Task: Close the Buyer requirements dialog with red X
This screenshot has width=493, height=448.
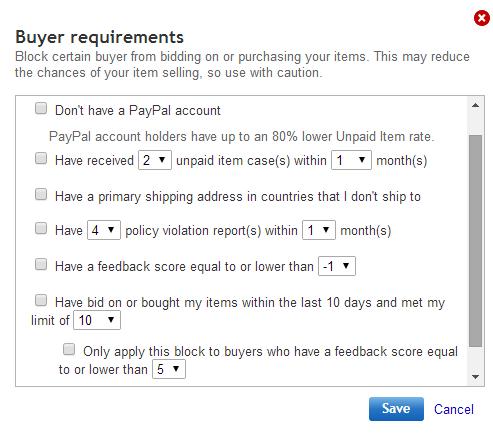Action: point(482,18)
